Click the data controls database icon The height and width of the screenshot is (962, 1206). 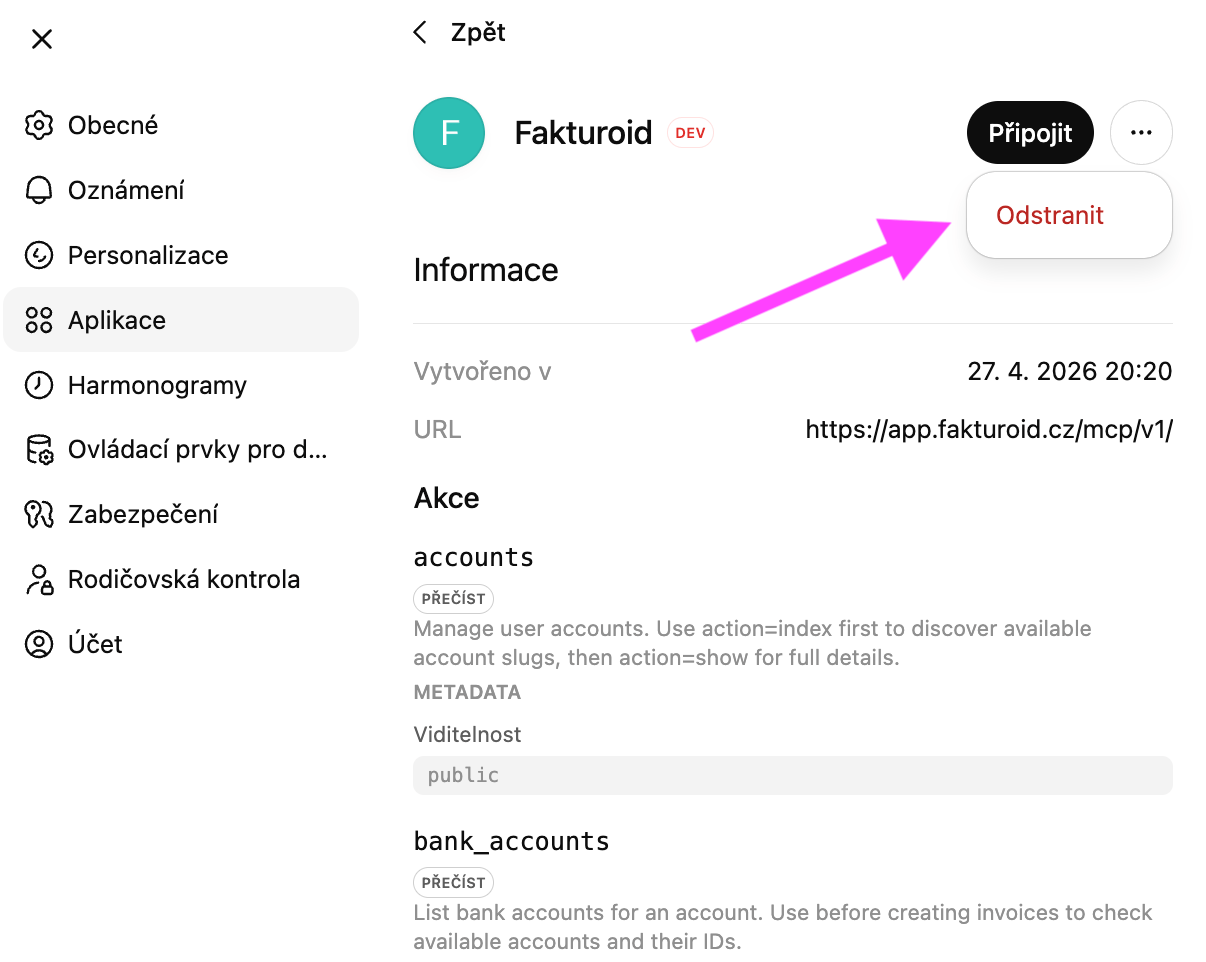click(38, 450)
